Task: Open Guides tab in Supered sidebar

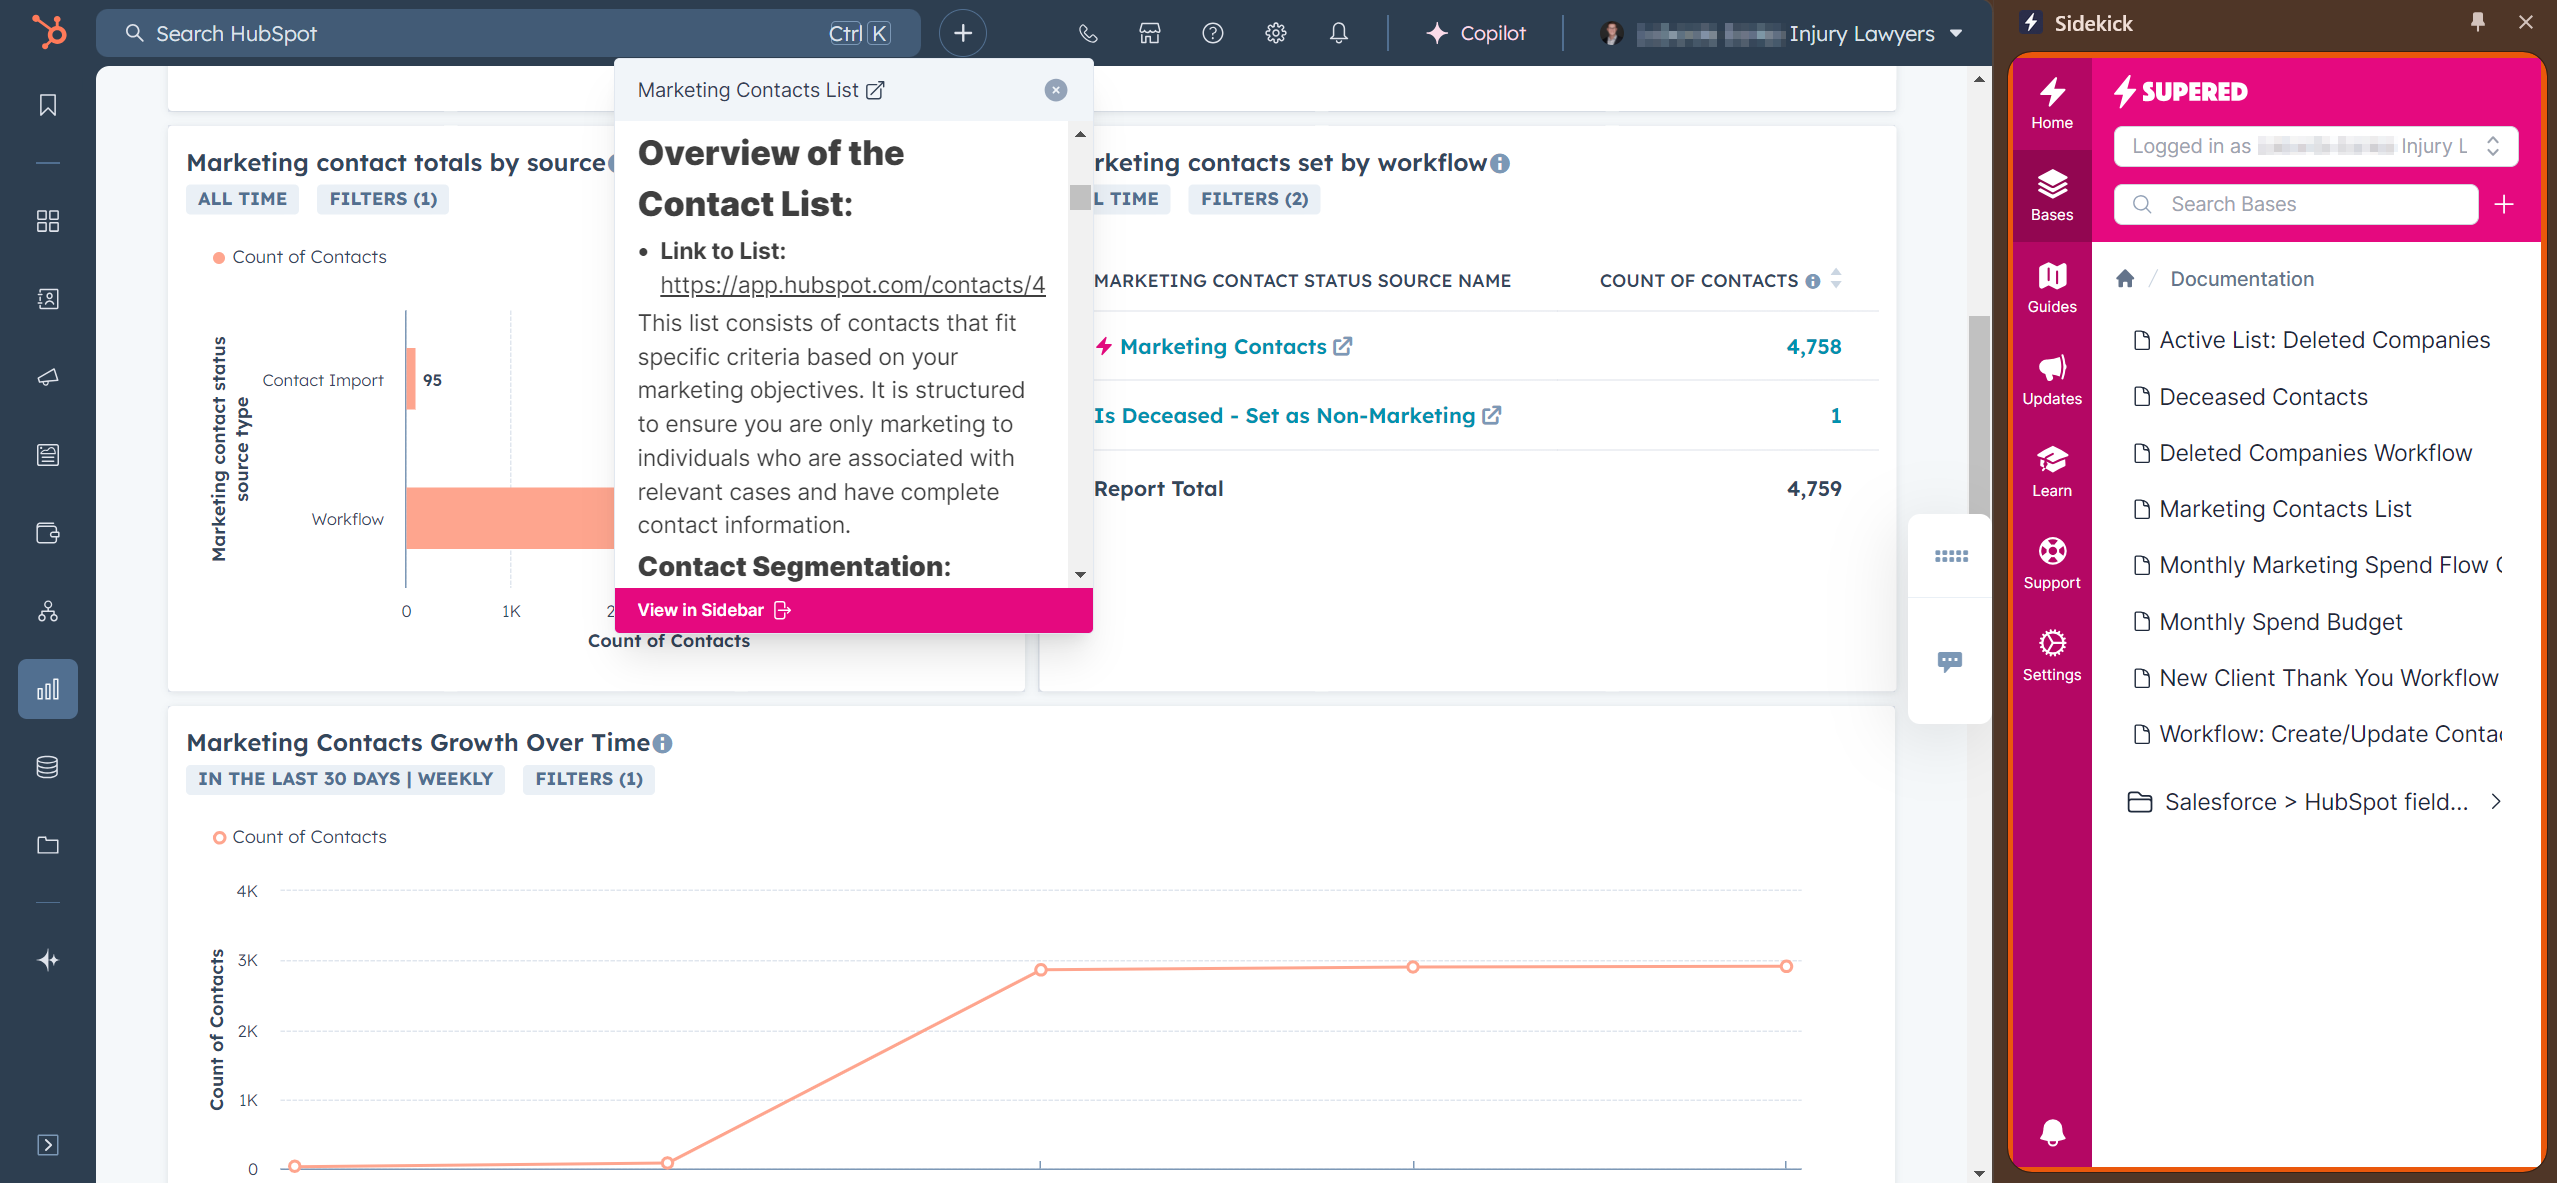Action: point(2052,288)
